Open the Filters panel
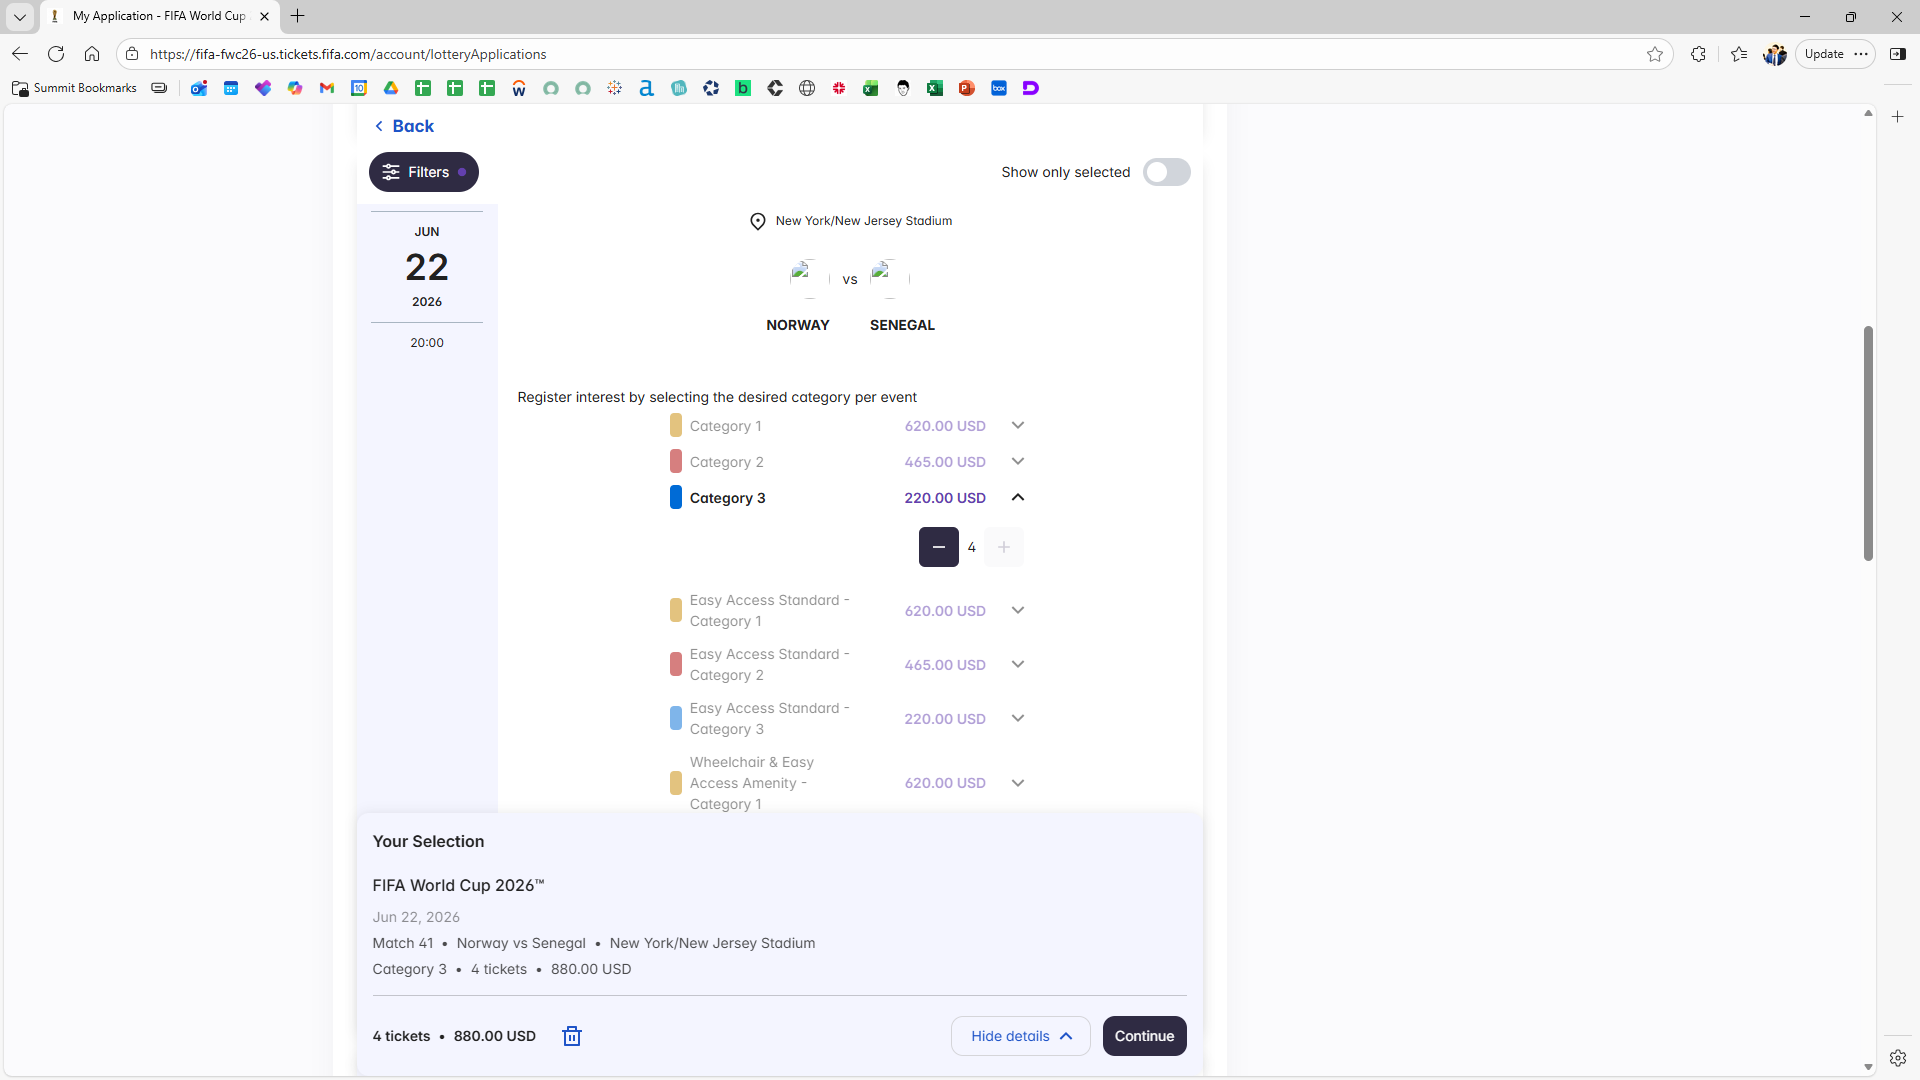1920x1080 pixels. 424,172
